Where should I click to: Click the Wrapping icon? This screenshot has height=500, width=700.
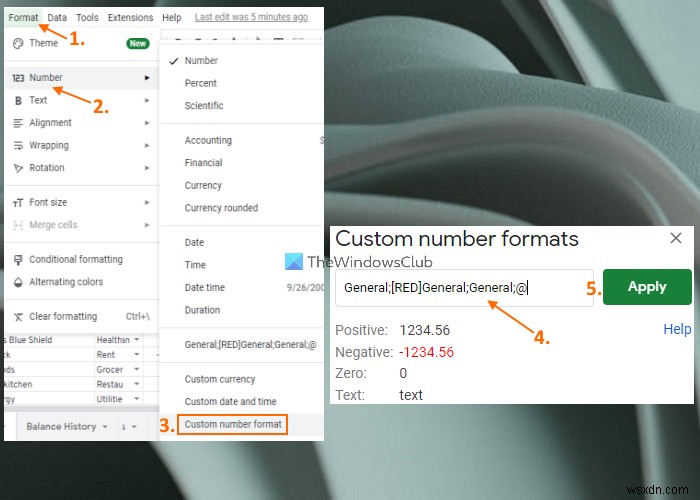[x=18, y=146]
